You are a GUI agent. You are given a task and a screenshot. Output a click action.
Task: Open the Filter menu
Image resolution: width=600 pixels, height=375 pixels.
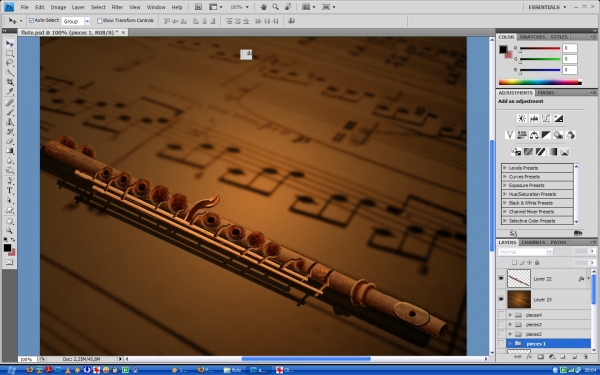pos(117,7)
